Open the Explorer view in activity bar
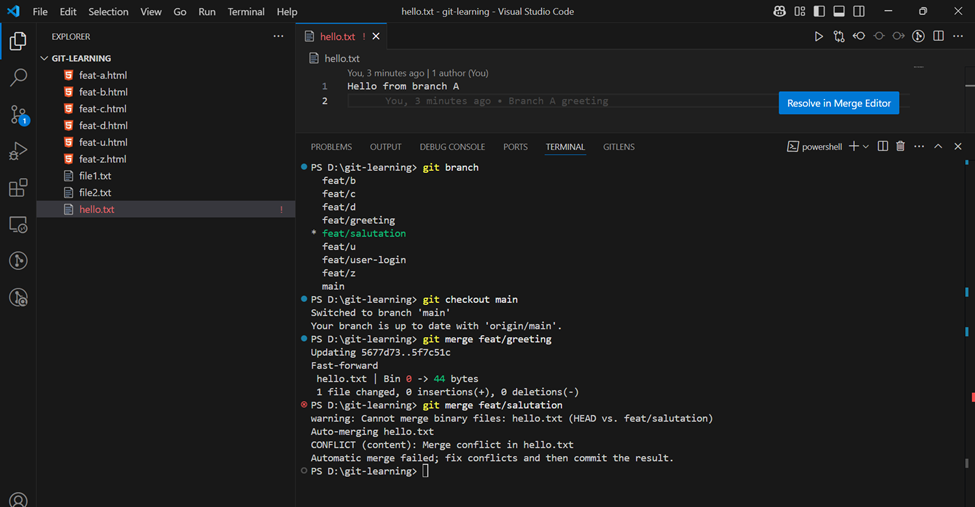This screenshot has height=507, width=975. click(18, 41)
